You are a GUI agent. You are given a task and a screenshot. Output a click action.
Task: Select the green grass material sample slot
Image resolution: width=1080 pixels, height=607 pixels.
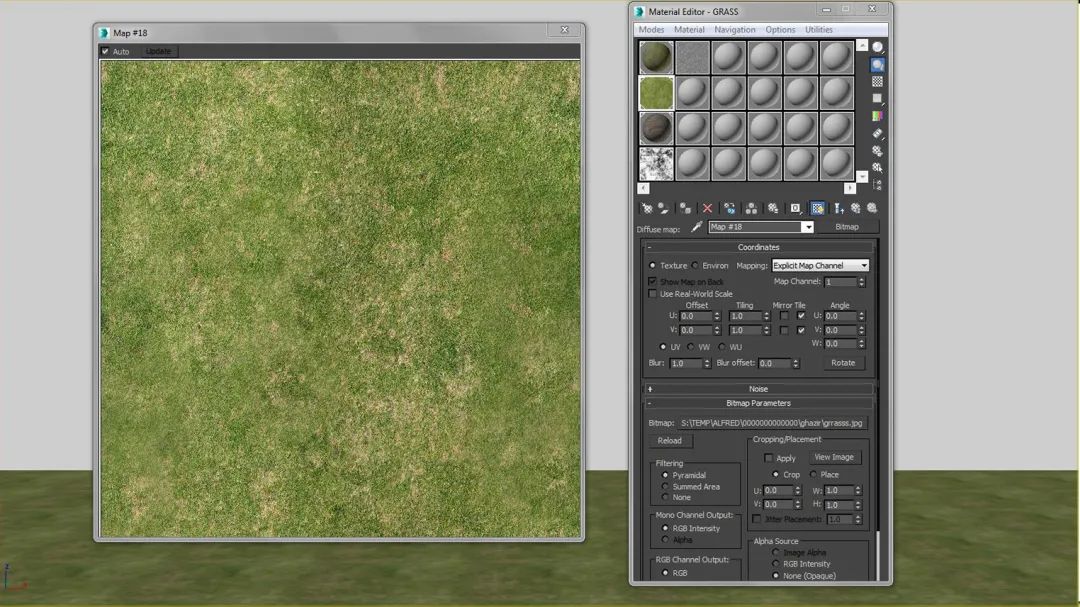(656, 93)
